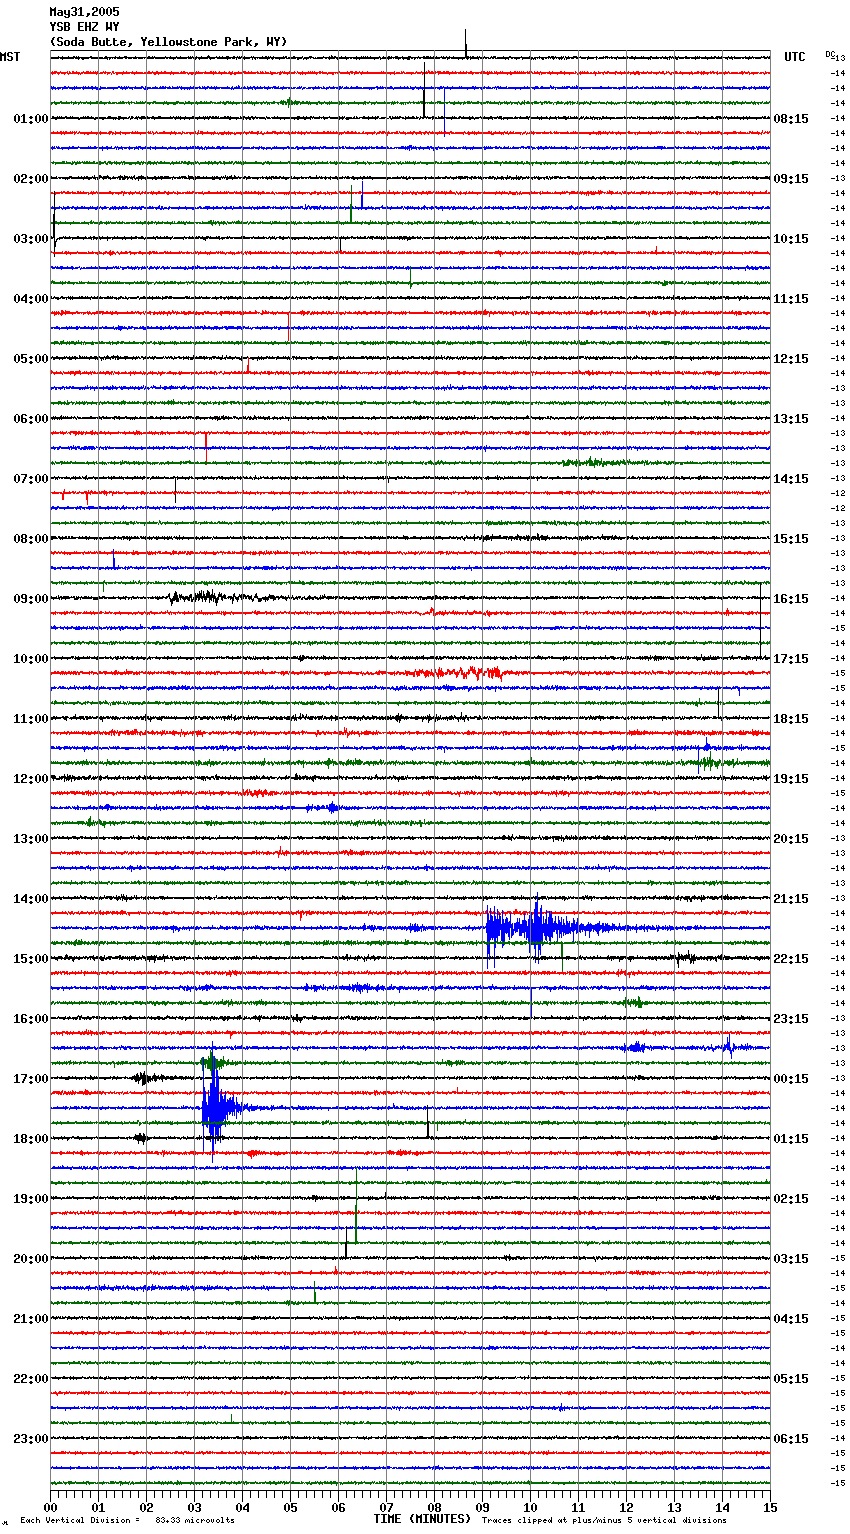The image size is (850, 1534).
Task: Click the red burst on the 10:15 MST trace
Action: (455, 673)
